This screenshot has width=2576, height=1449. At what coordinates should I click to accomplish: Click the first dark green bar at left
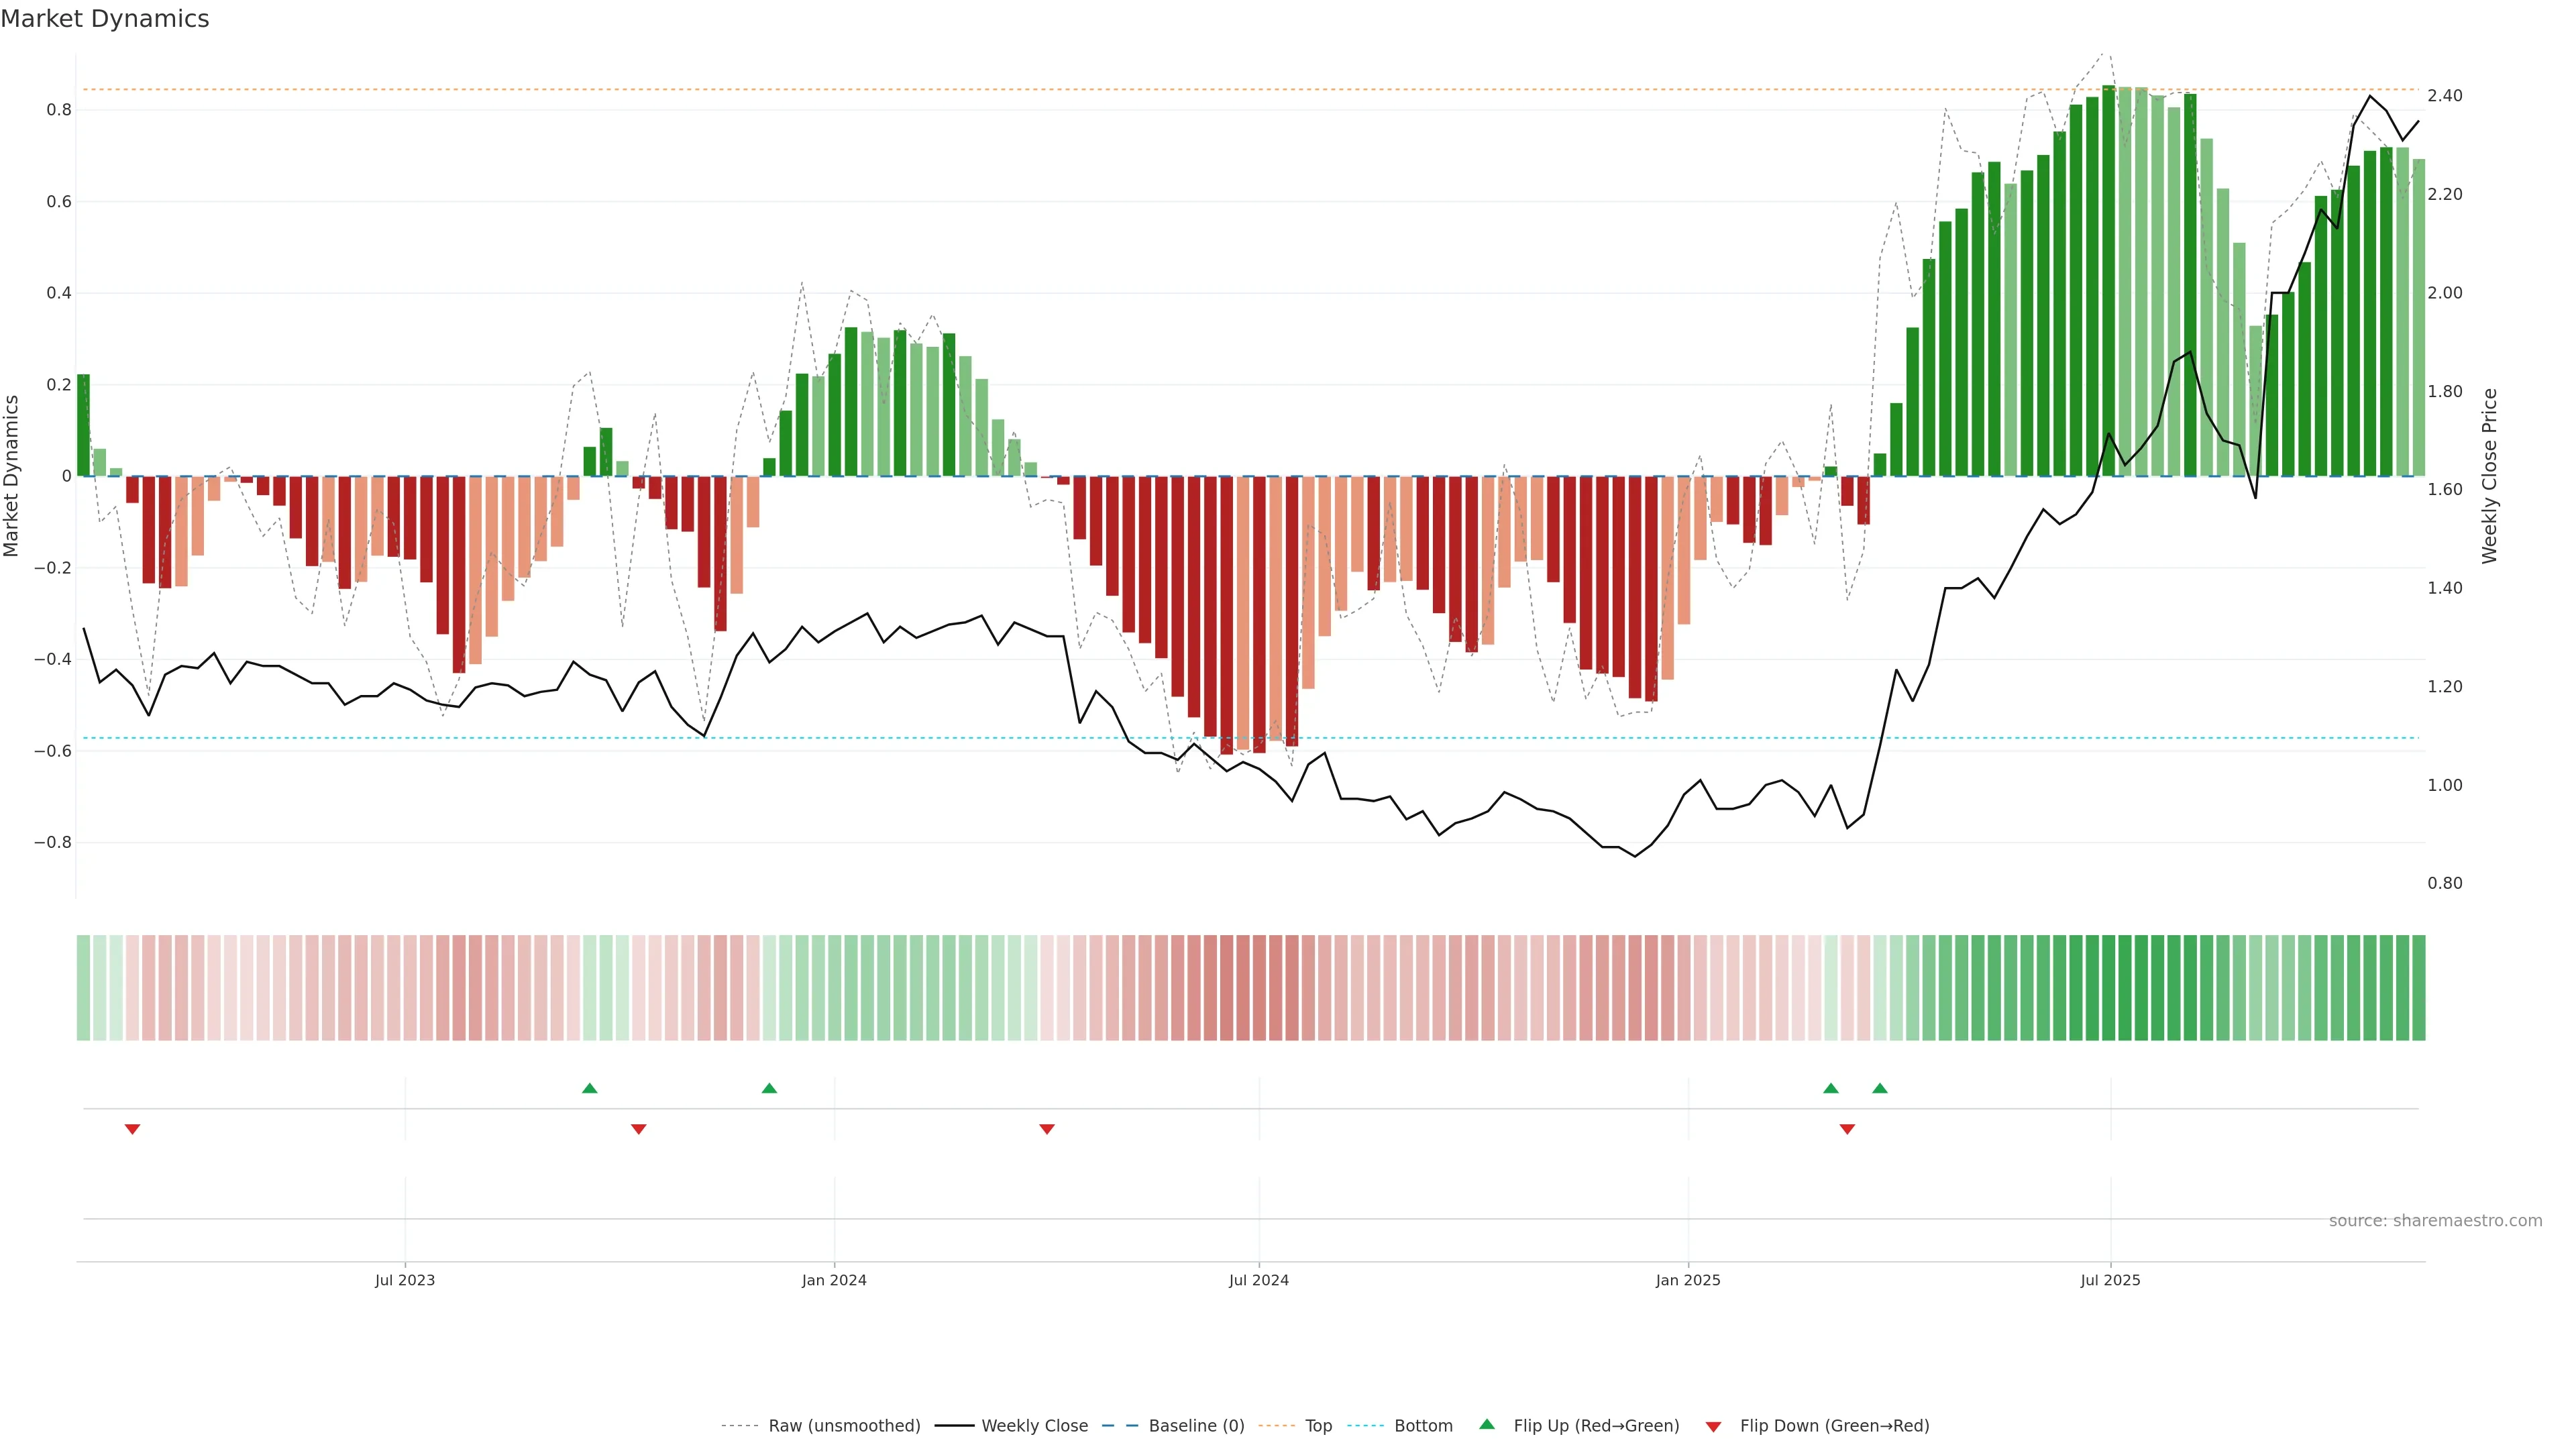[83, 425]
